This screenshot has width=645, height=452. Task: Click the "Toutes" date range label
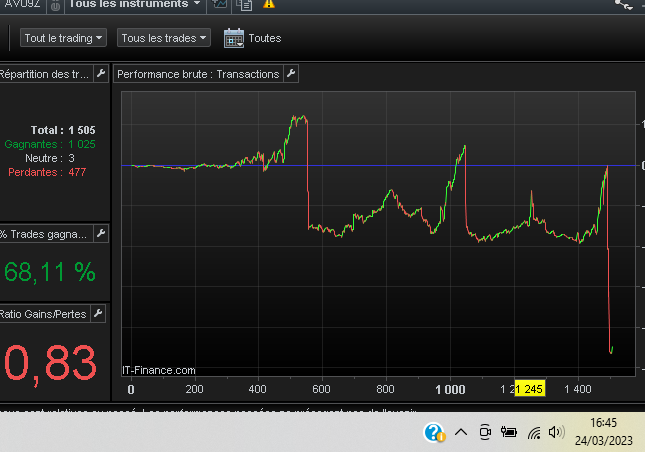264,38
